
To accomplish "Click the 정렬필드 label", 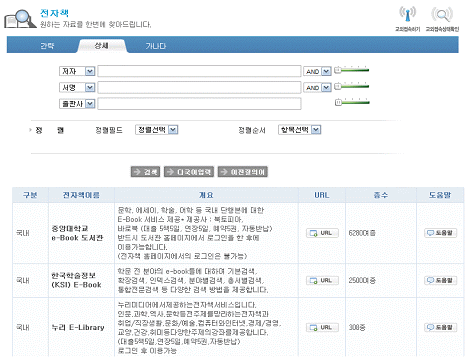I will [x=109, y=130].
